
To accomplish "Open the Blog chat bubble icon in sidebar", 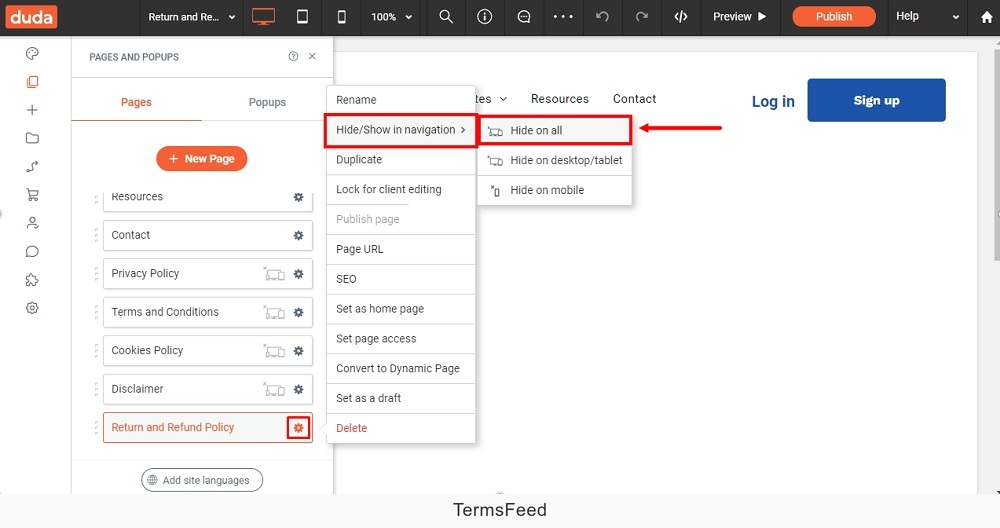I will [32, 251].
